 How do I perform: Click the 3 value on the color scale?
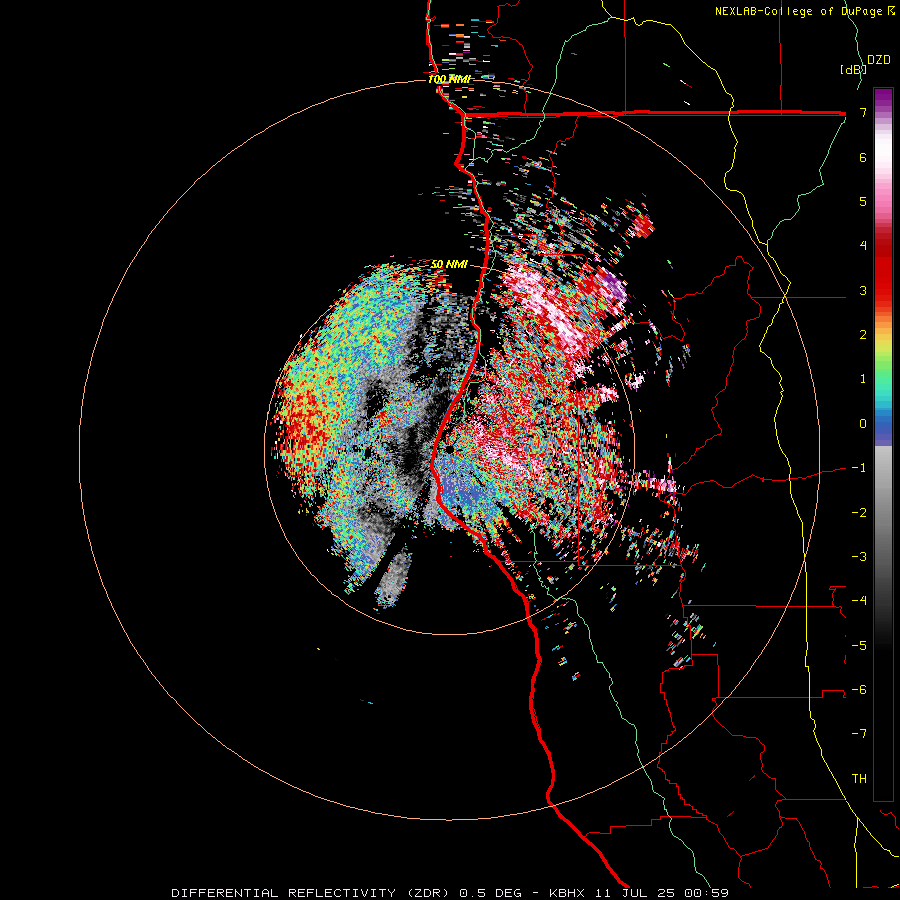[x=863, y=290]
